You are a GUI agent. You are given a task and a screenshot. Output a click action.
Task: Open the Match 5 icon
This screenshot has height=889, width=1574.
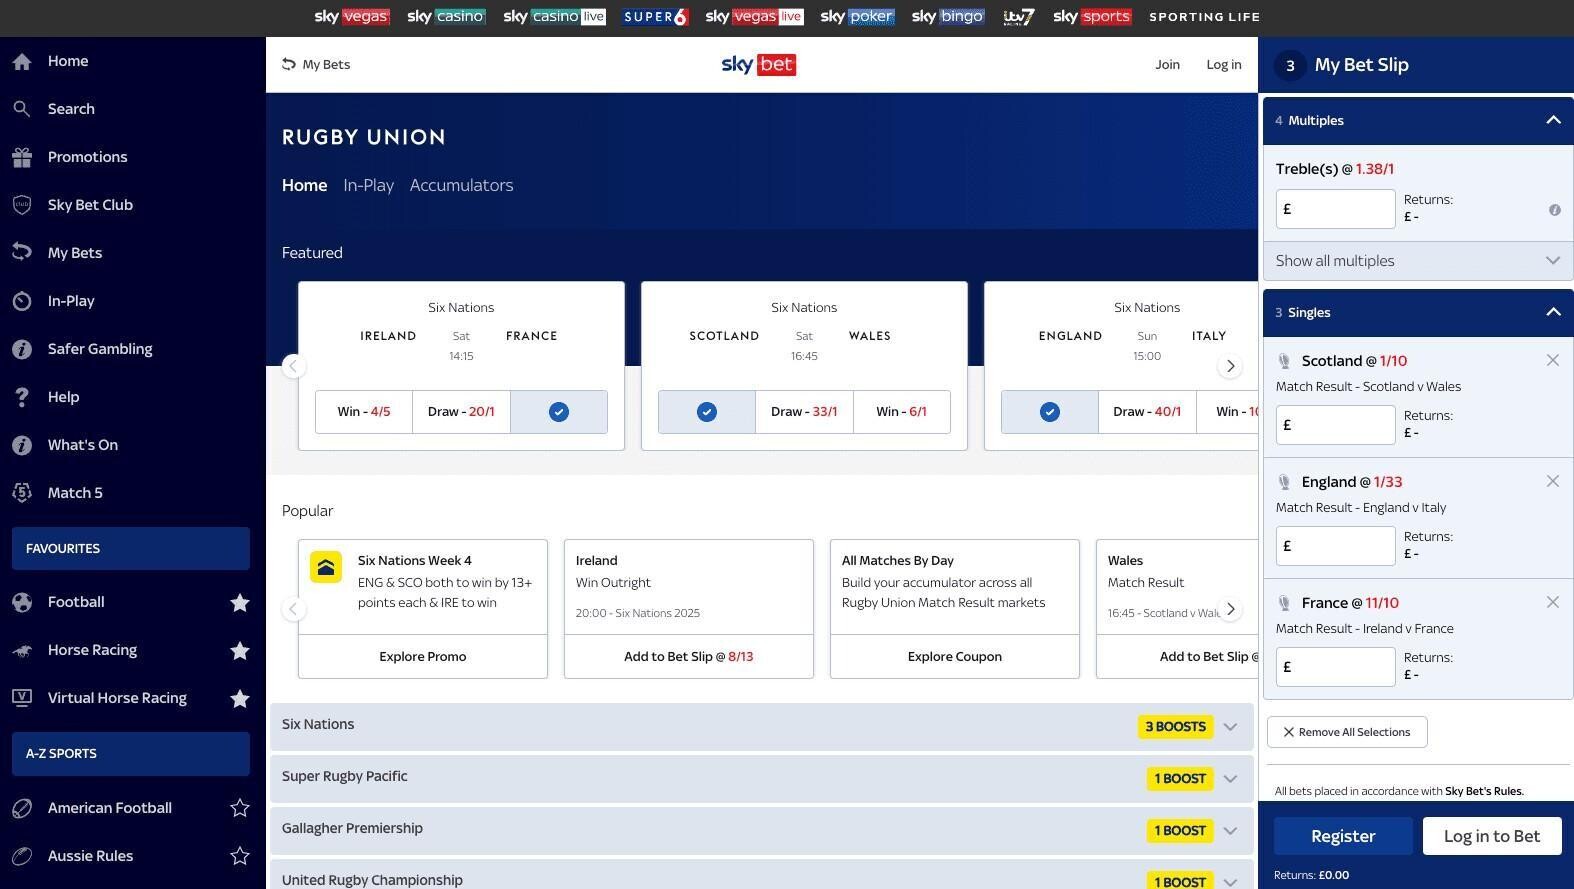coord(22,493)
